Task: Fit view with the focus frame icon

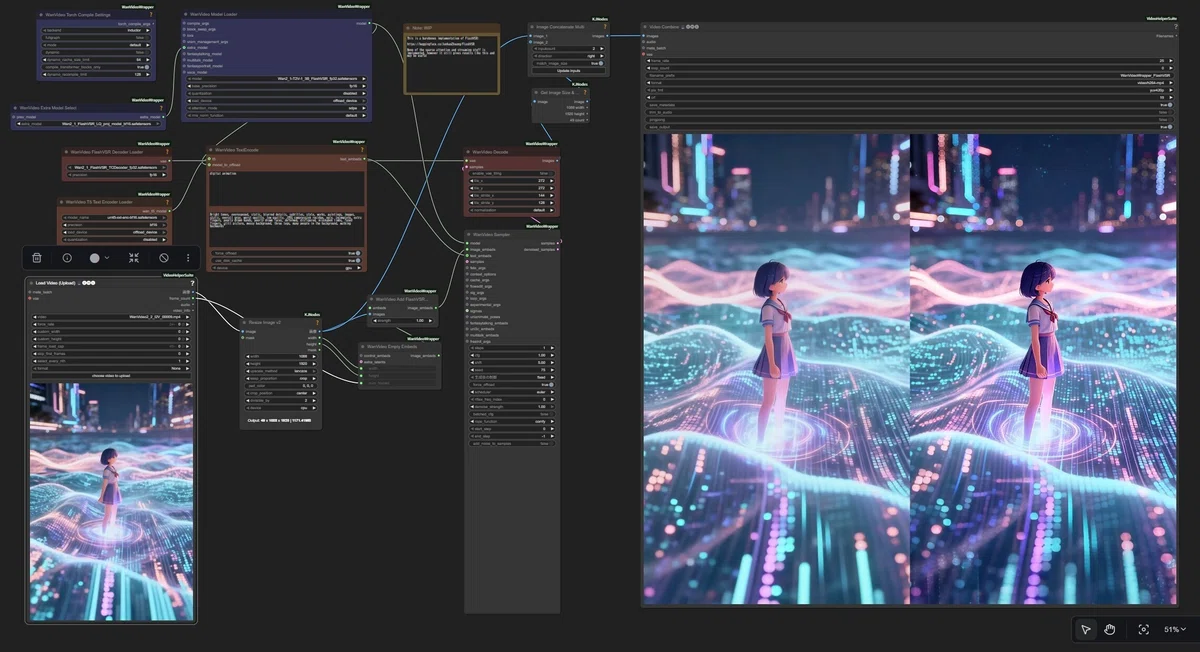Action: click(1144, 629)
